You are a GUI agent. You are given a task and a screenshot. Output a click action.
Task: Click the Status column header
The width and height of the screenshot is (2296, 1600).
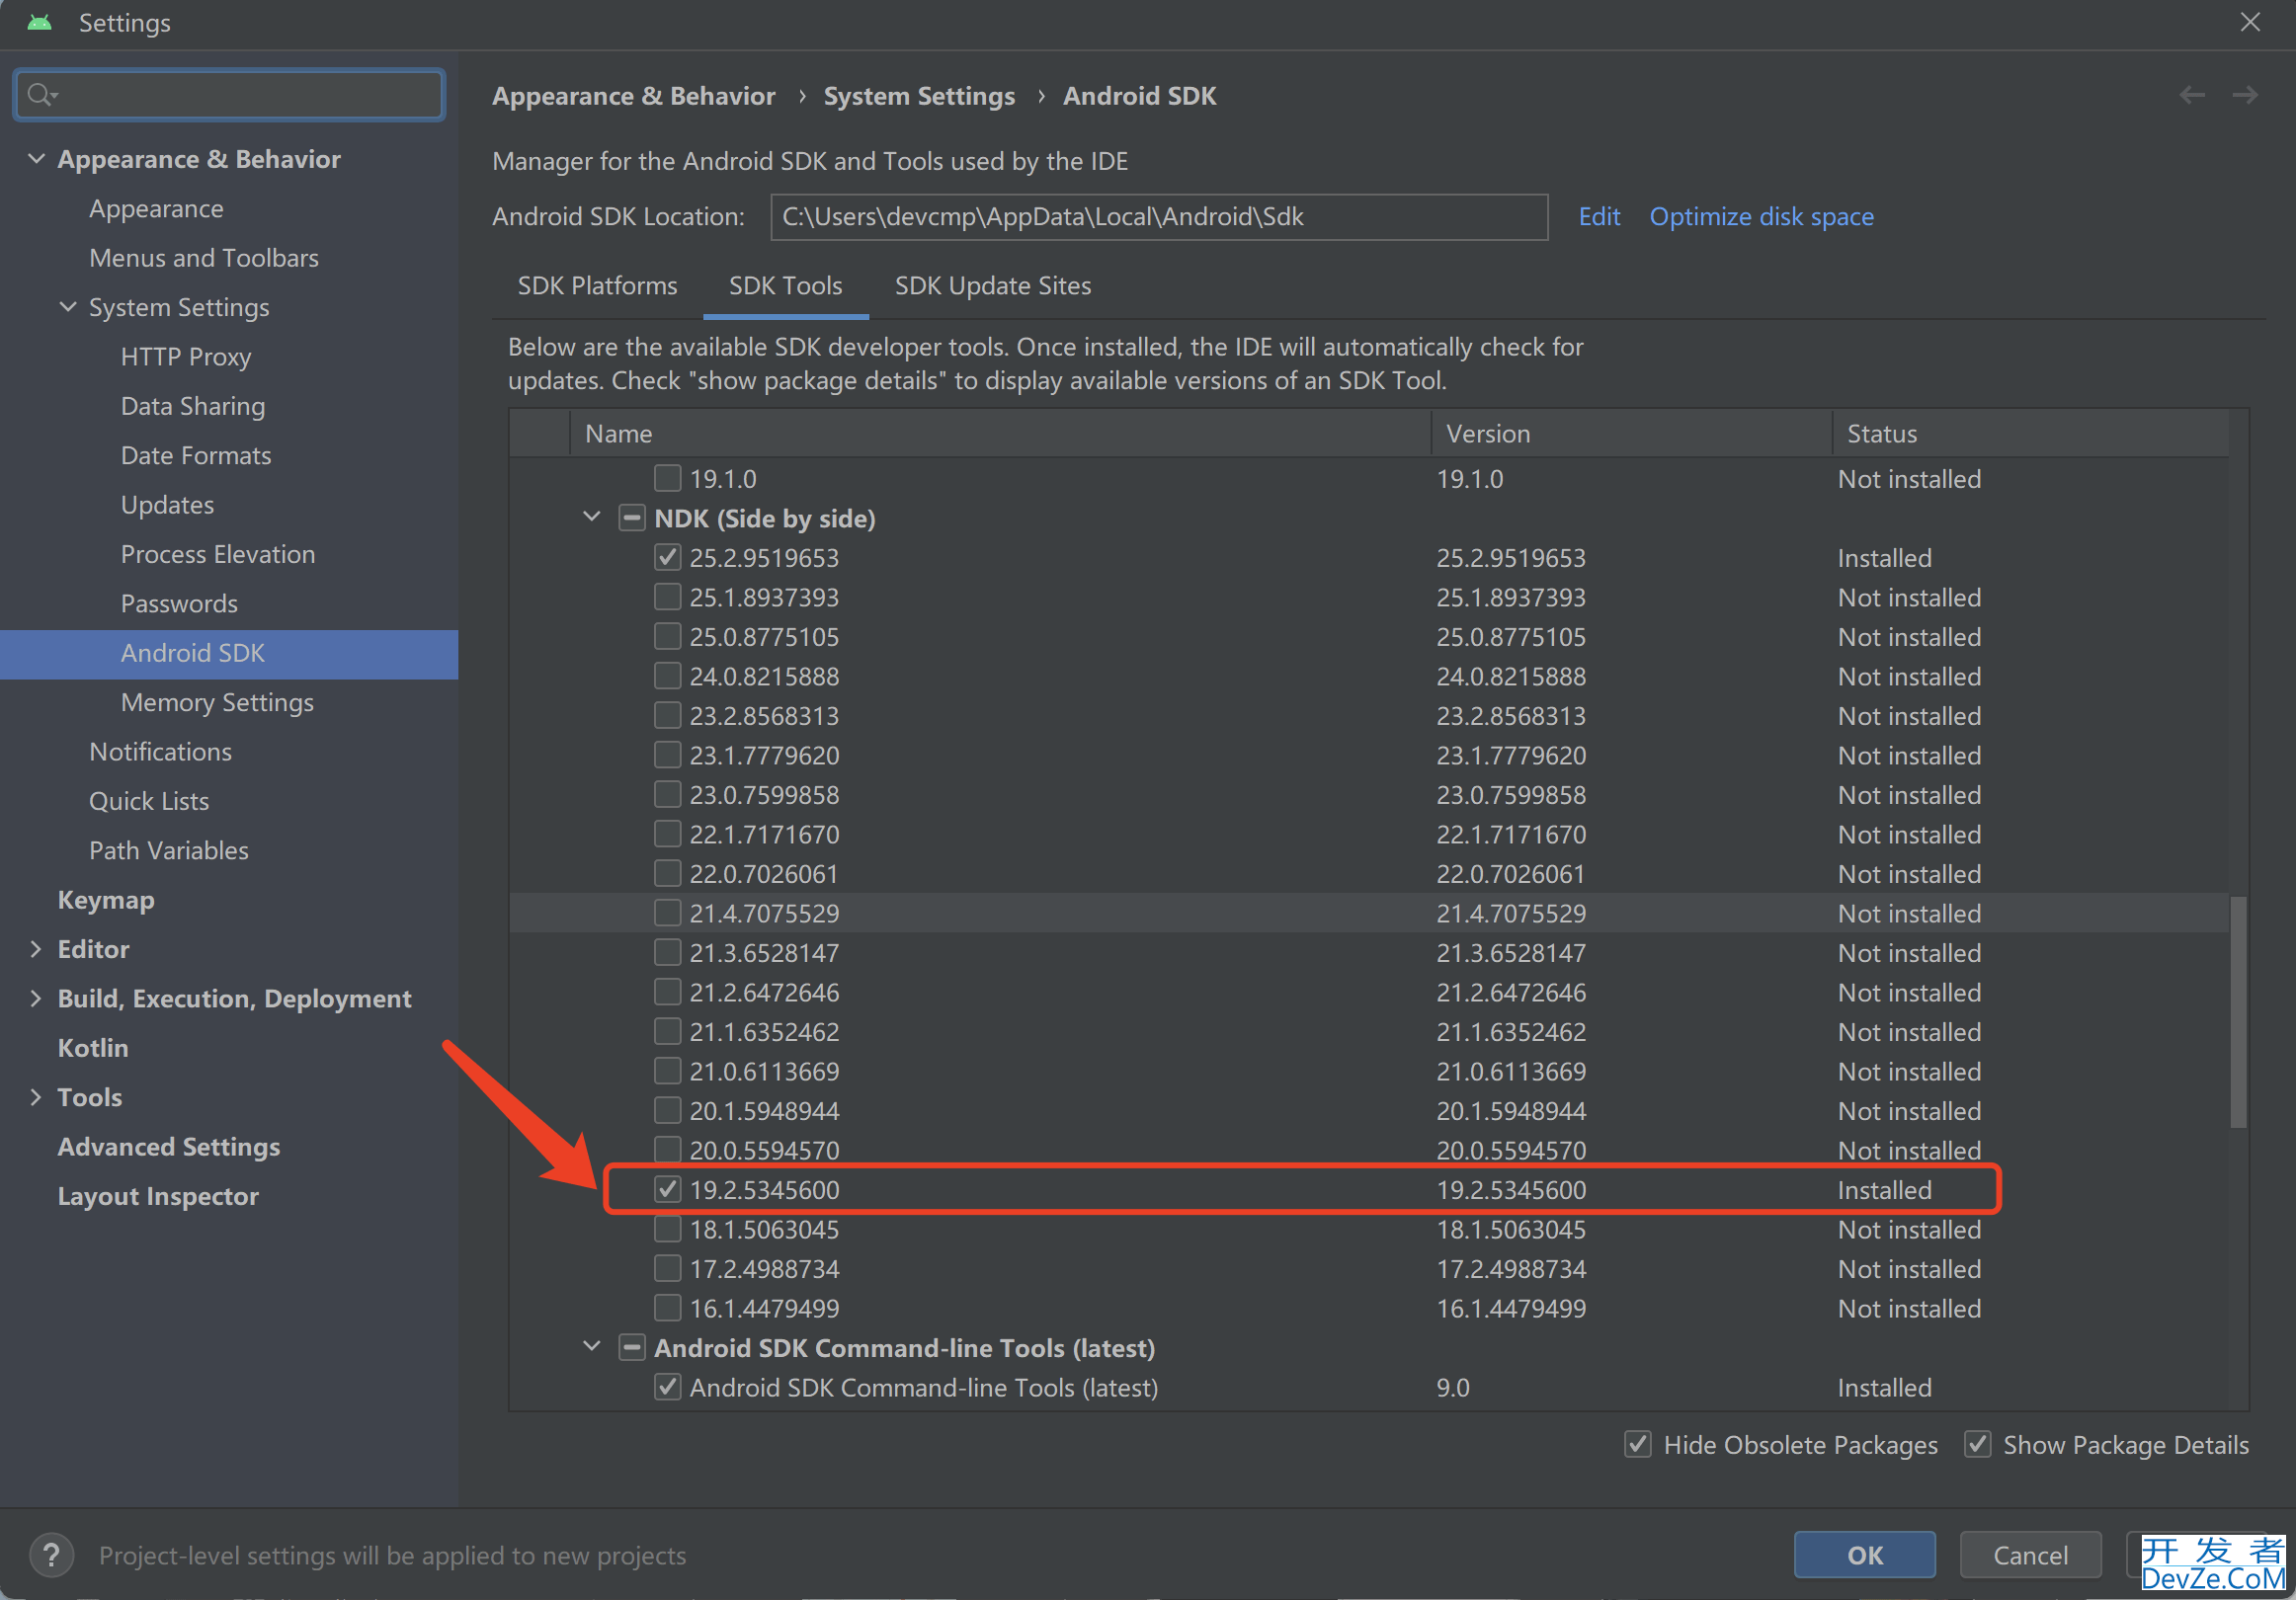2030,433
